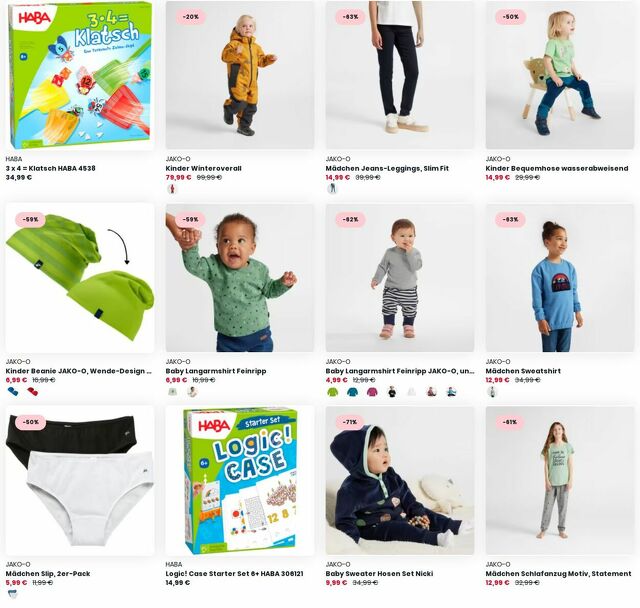Choose the green Baby Langarmshirt variant swatch
The height and width of the screenshot is (608, 640).
point(333,392)
